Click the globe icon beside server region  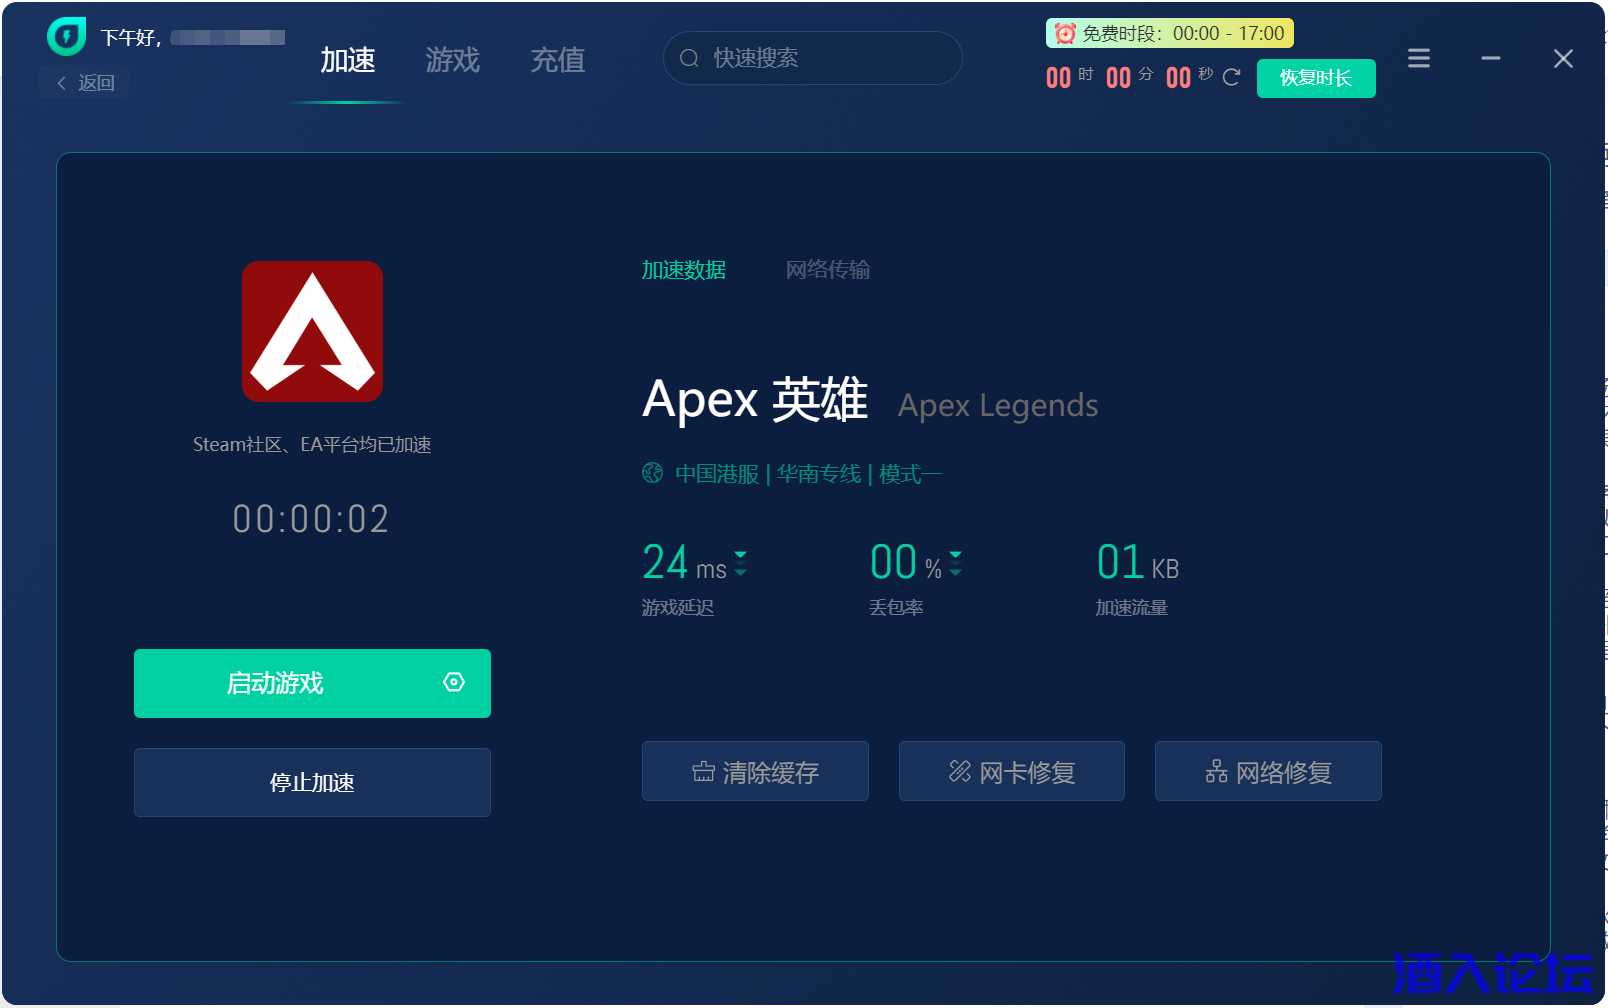pyautogui.click(x=652, y=473)
